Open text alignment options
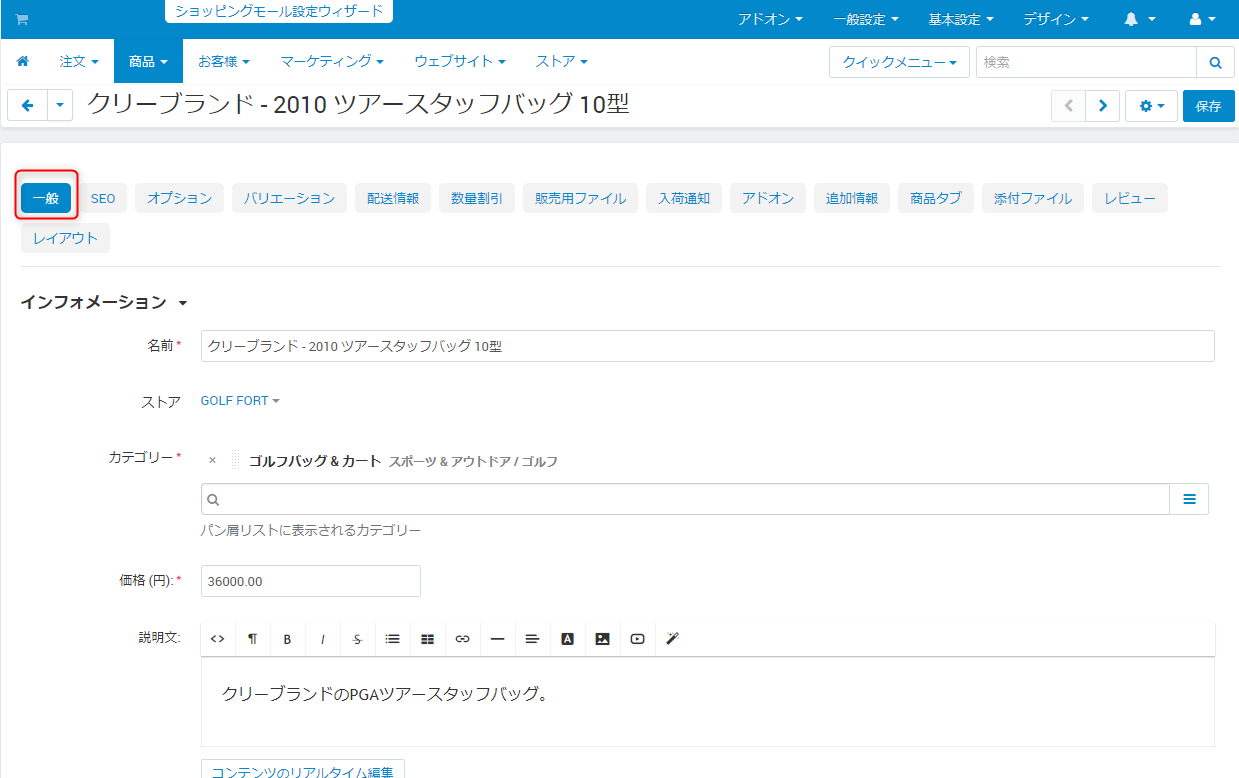This screenshot has width=1239, height=778. (532, 639)
